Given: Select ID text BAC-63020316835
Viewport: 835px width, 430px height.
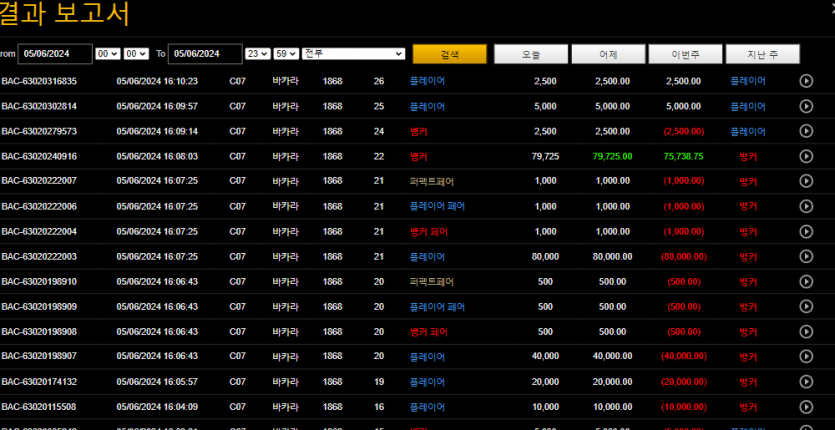Looking at the screenshot, I should tap(39, 82).
